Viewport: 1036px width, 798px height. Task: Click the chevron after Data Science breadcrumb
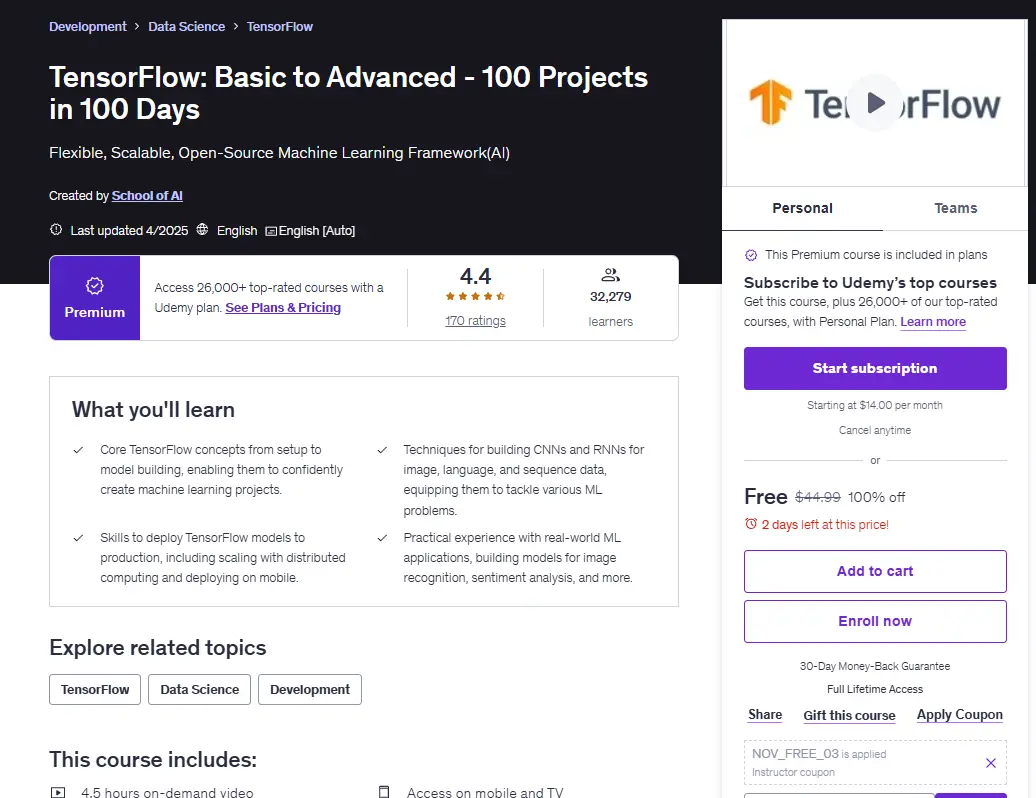point(235,26)
